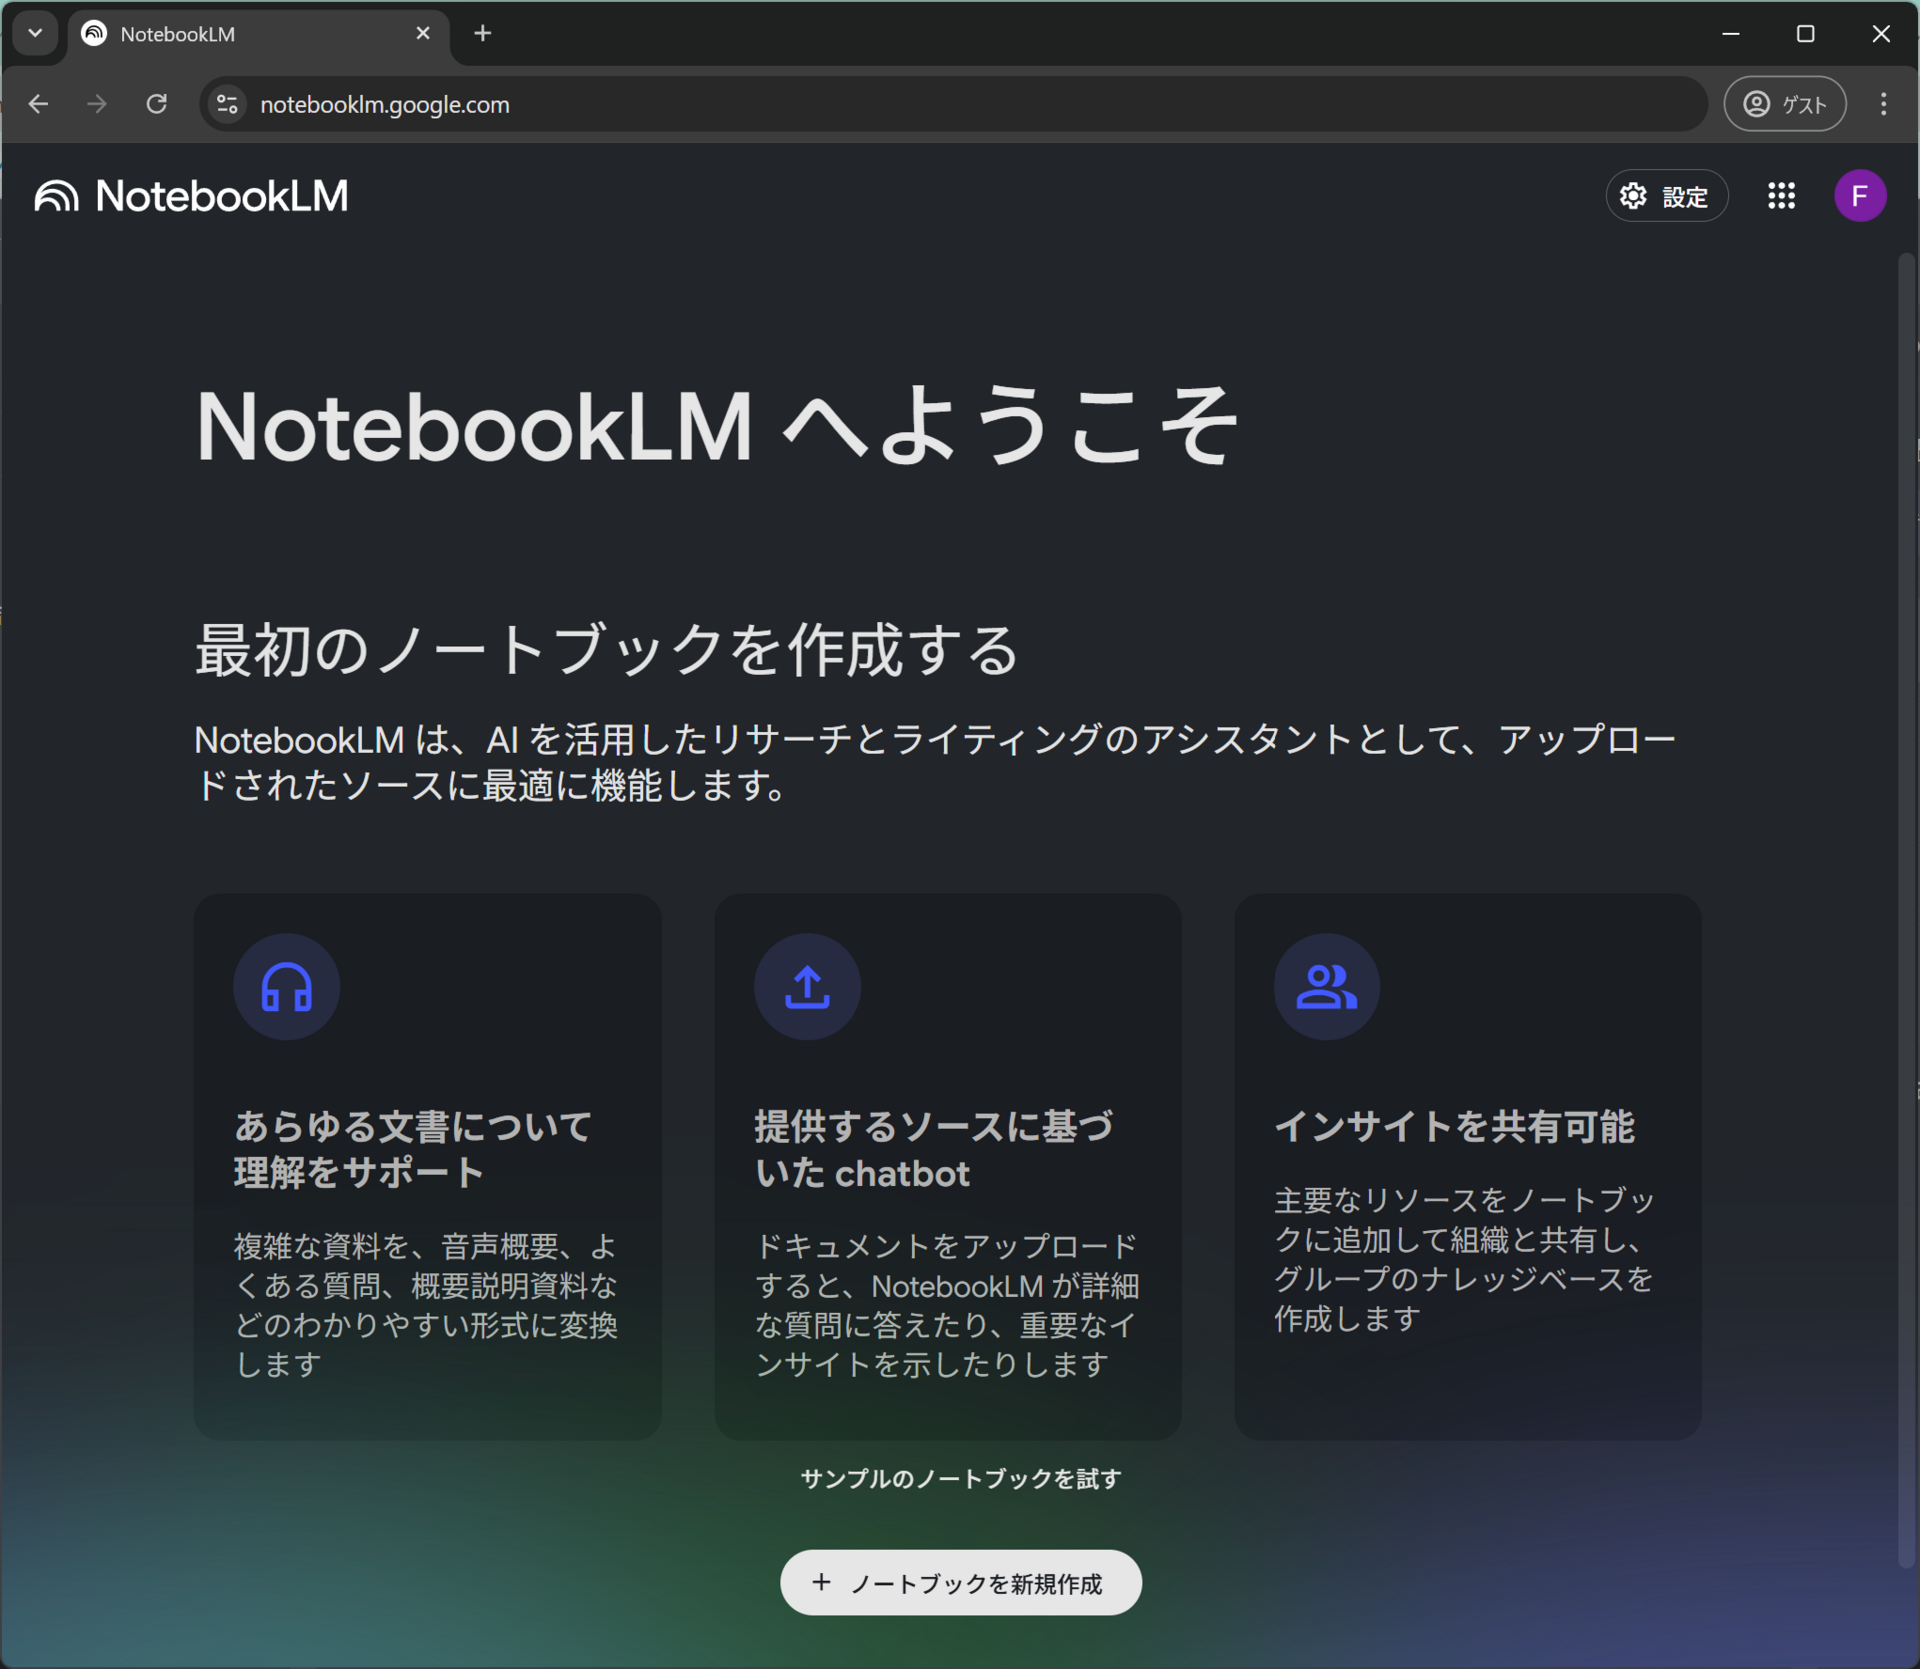Reload the page with the refresh icon
The width and height of the screenshot is (1920, 1669).
point(157,104)
